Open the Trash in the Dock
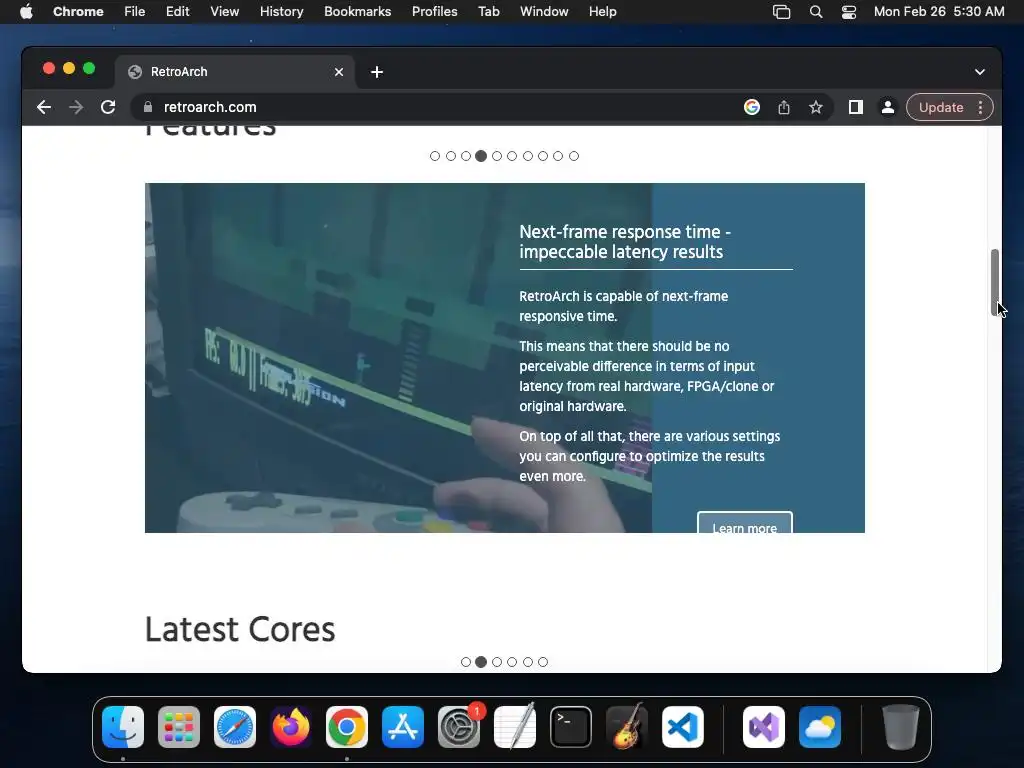The width and height of the screenshot is (1024, 768). (901, 727)
